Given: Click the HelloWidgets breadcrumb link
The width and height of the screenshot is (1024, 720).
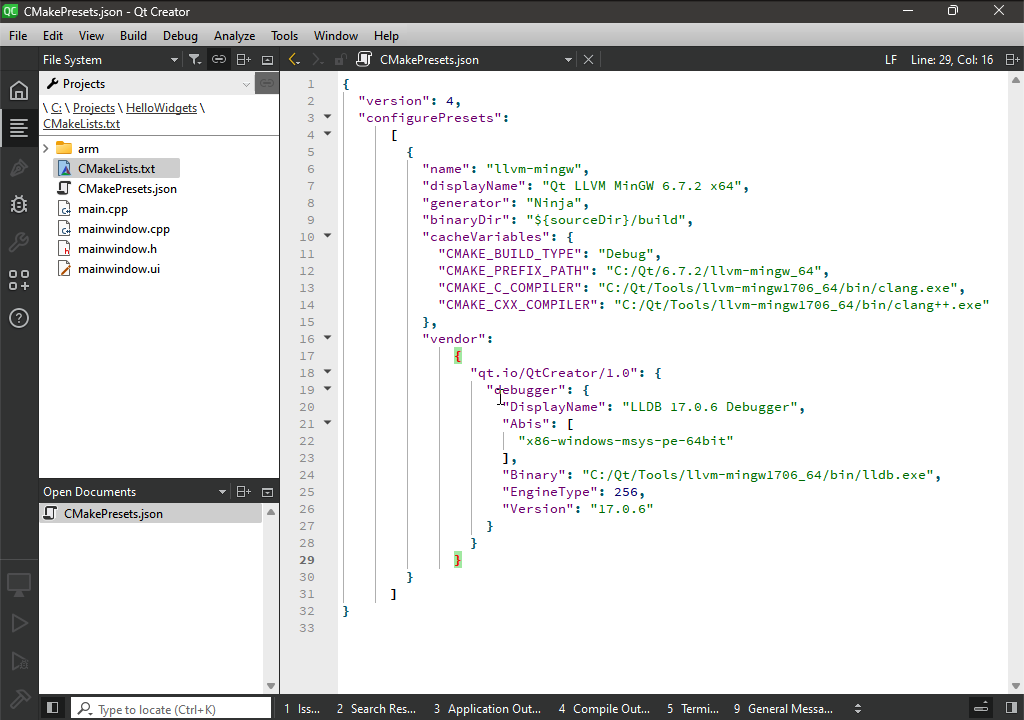Looking at the screenshot, I should point(161,108).
